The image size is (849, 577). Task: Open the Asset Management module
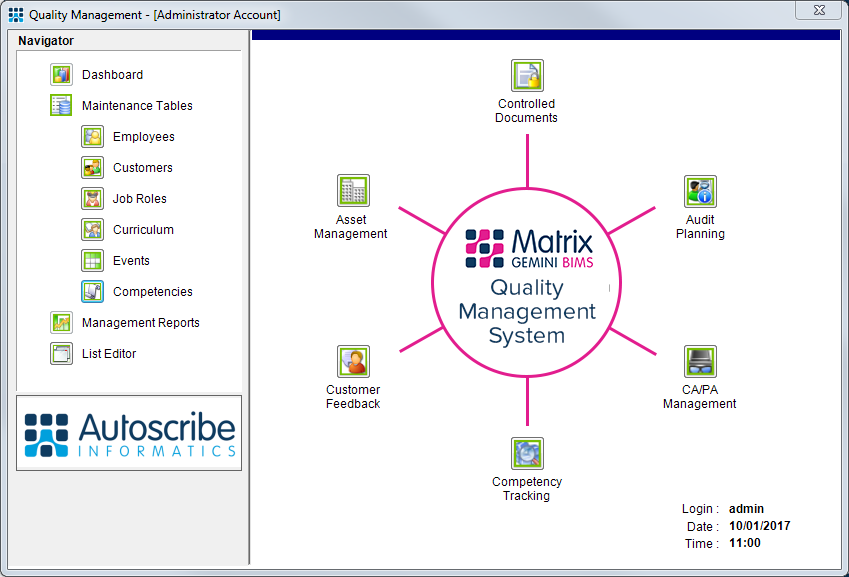(352, 191)
